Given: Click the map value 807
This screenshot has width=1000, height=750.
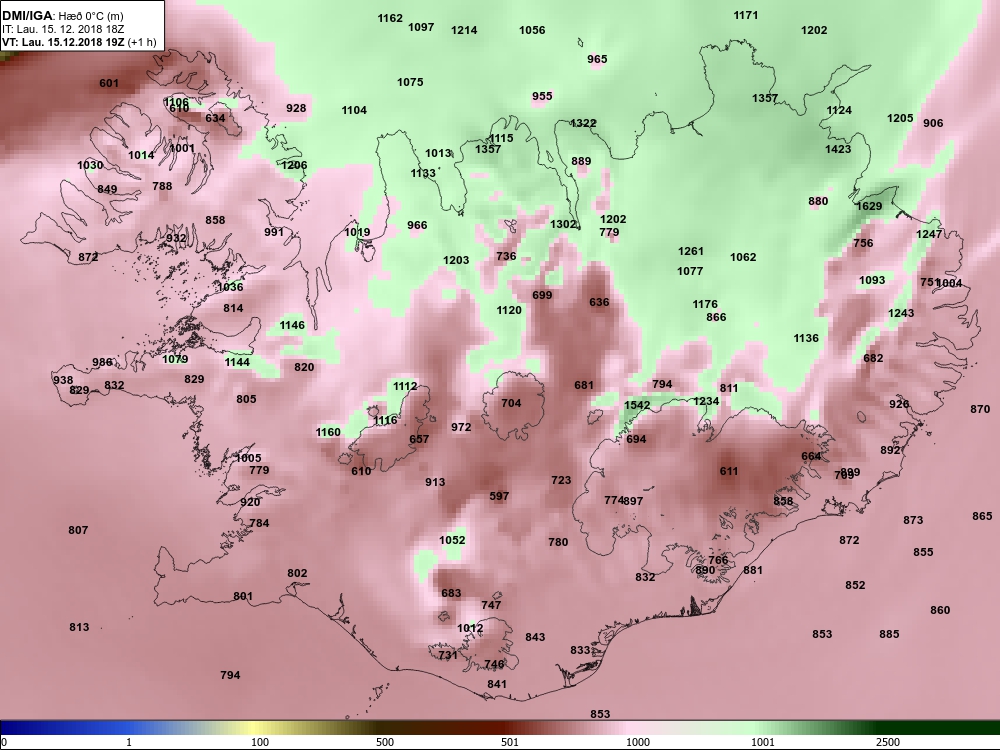Looking at the screenshot, I should click(78, 530).
